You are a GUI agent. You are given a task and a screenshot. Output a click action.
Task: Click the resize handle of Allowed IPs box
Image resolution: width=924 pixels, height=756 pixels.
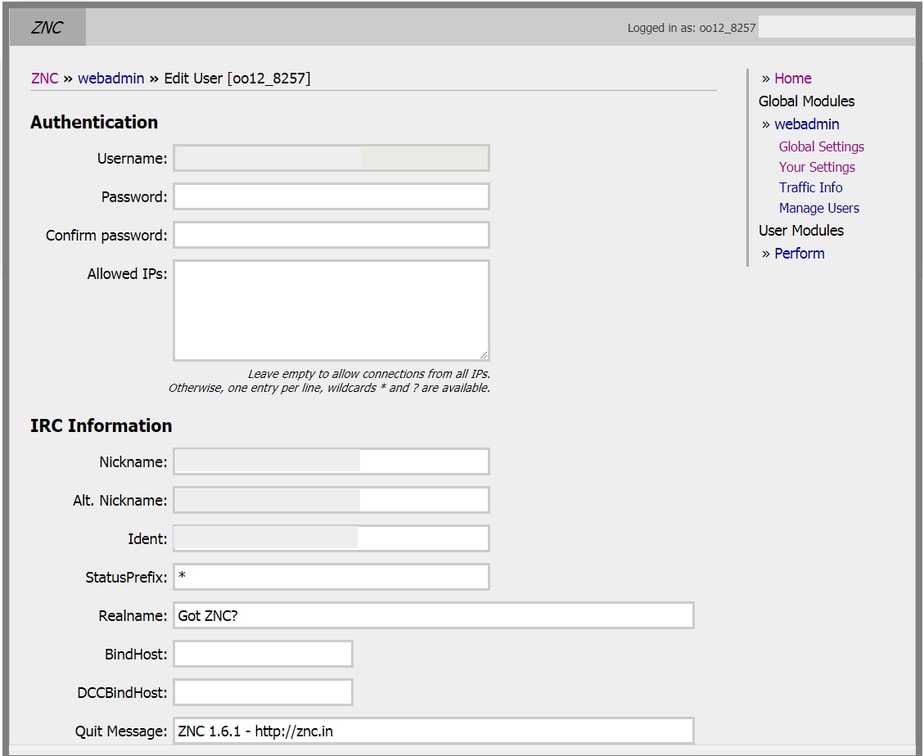484,353
